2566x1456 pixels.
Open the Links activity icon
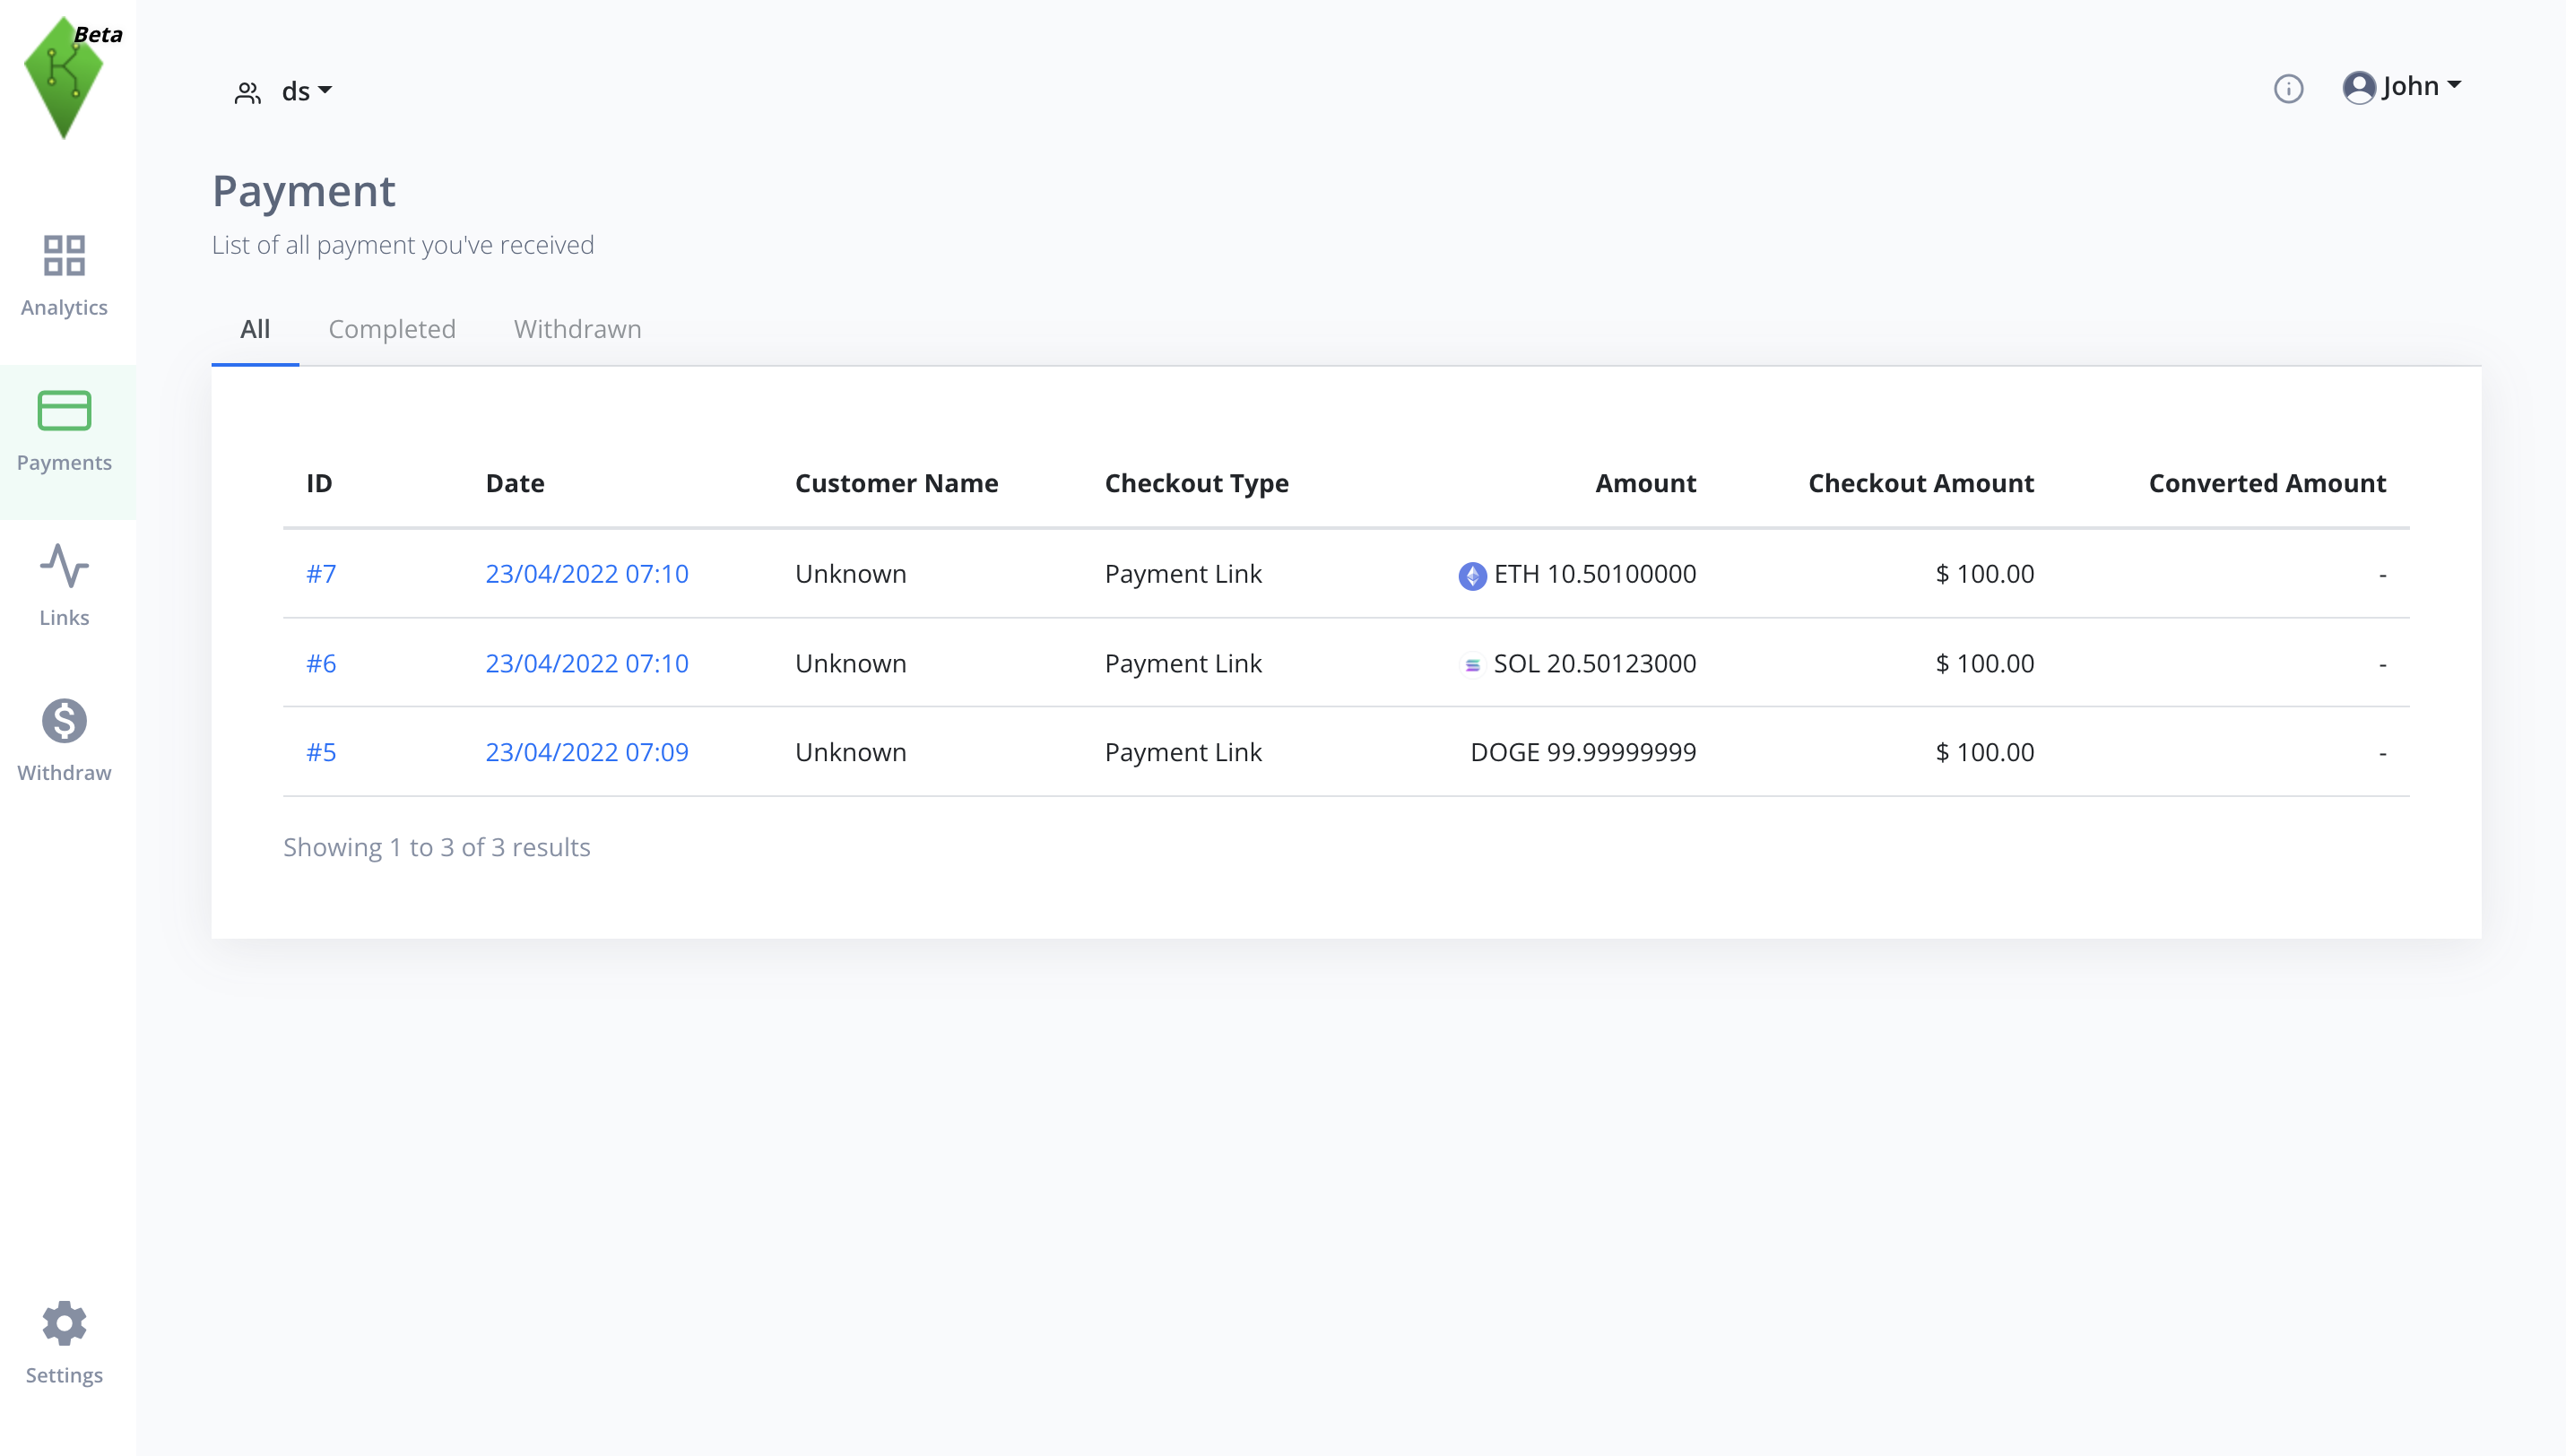point(64,566)
